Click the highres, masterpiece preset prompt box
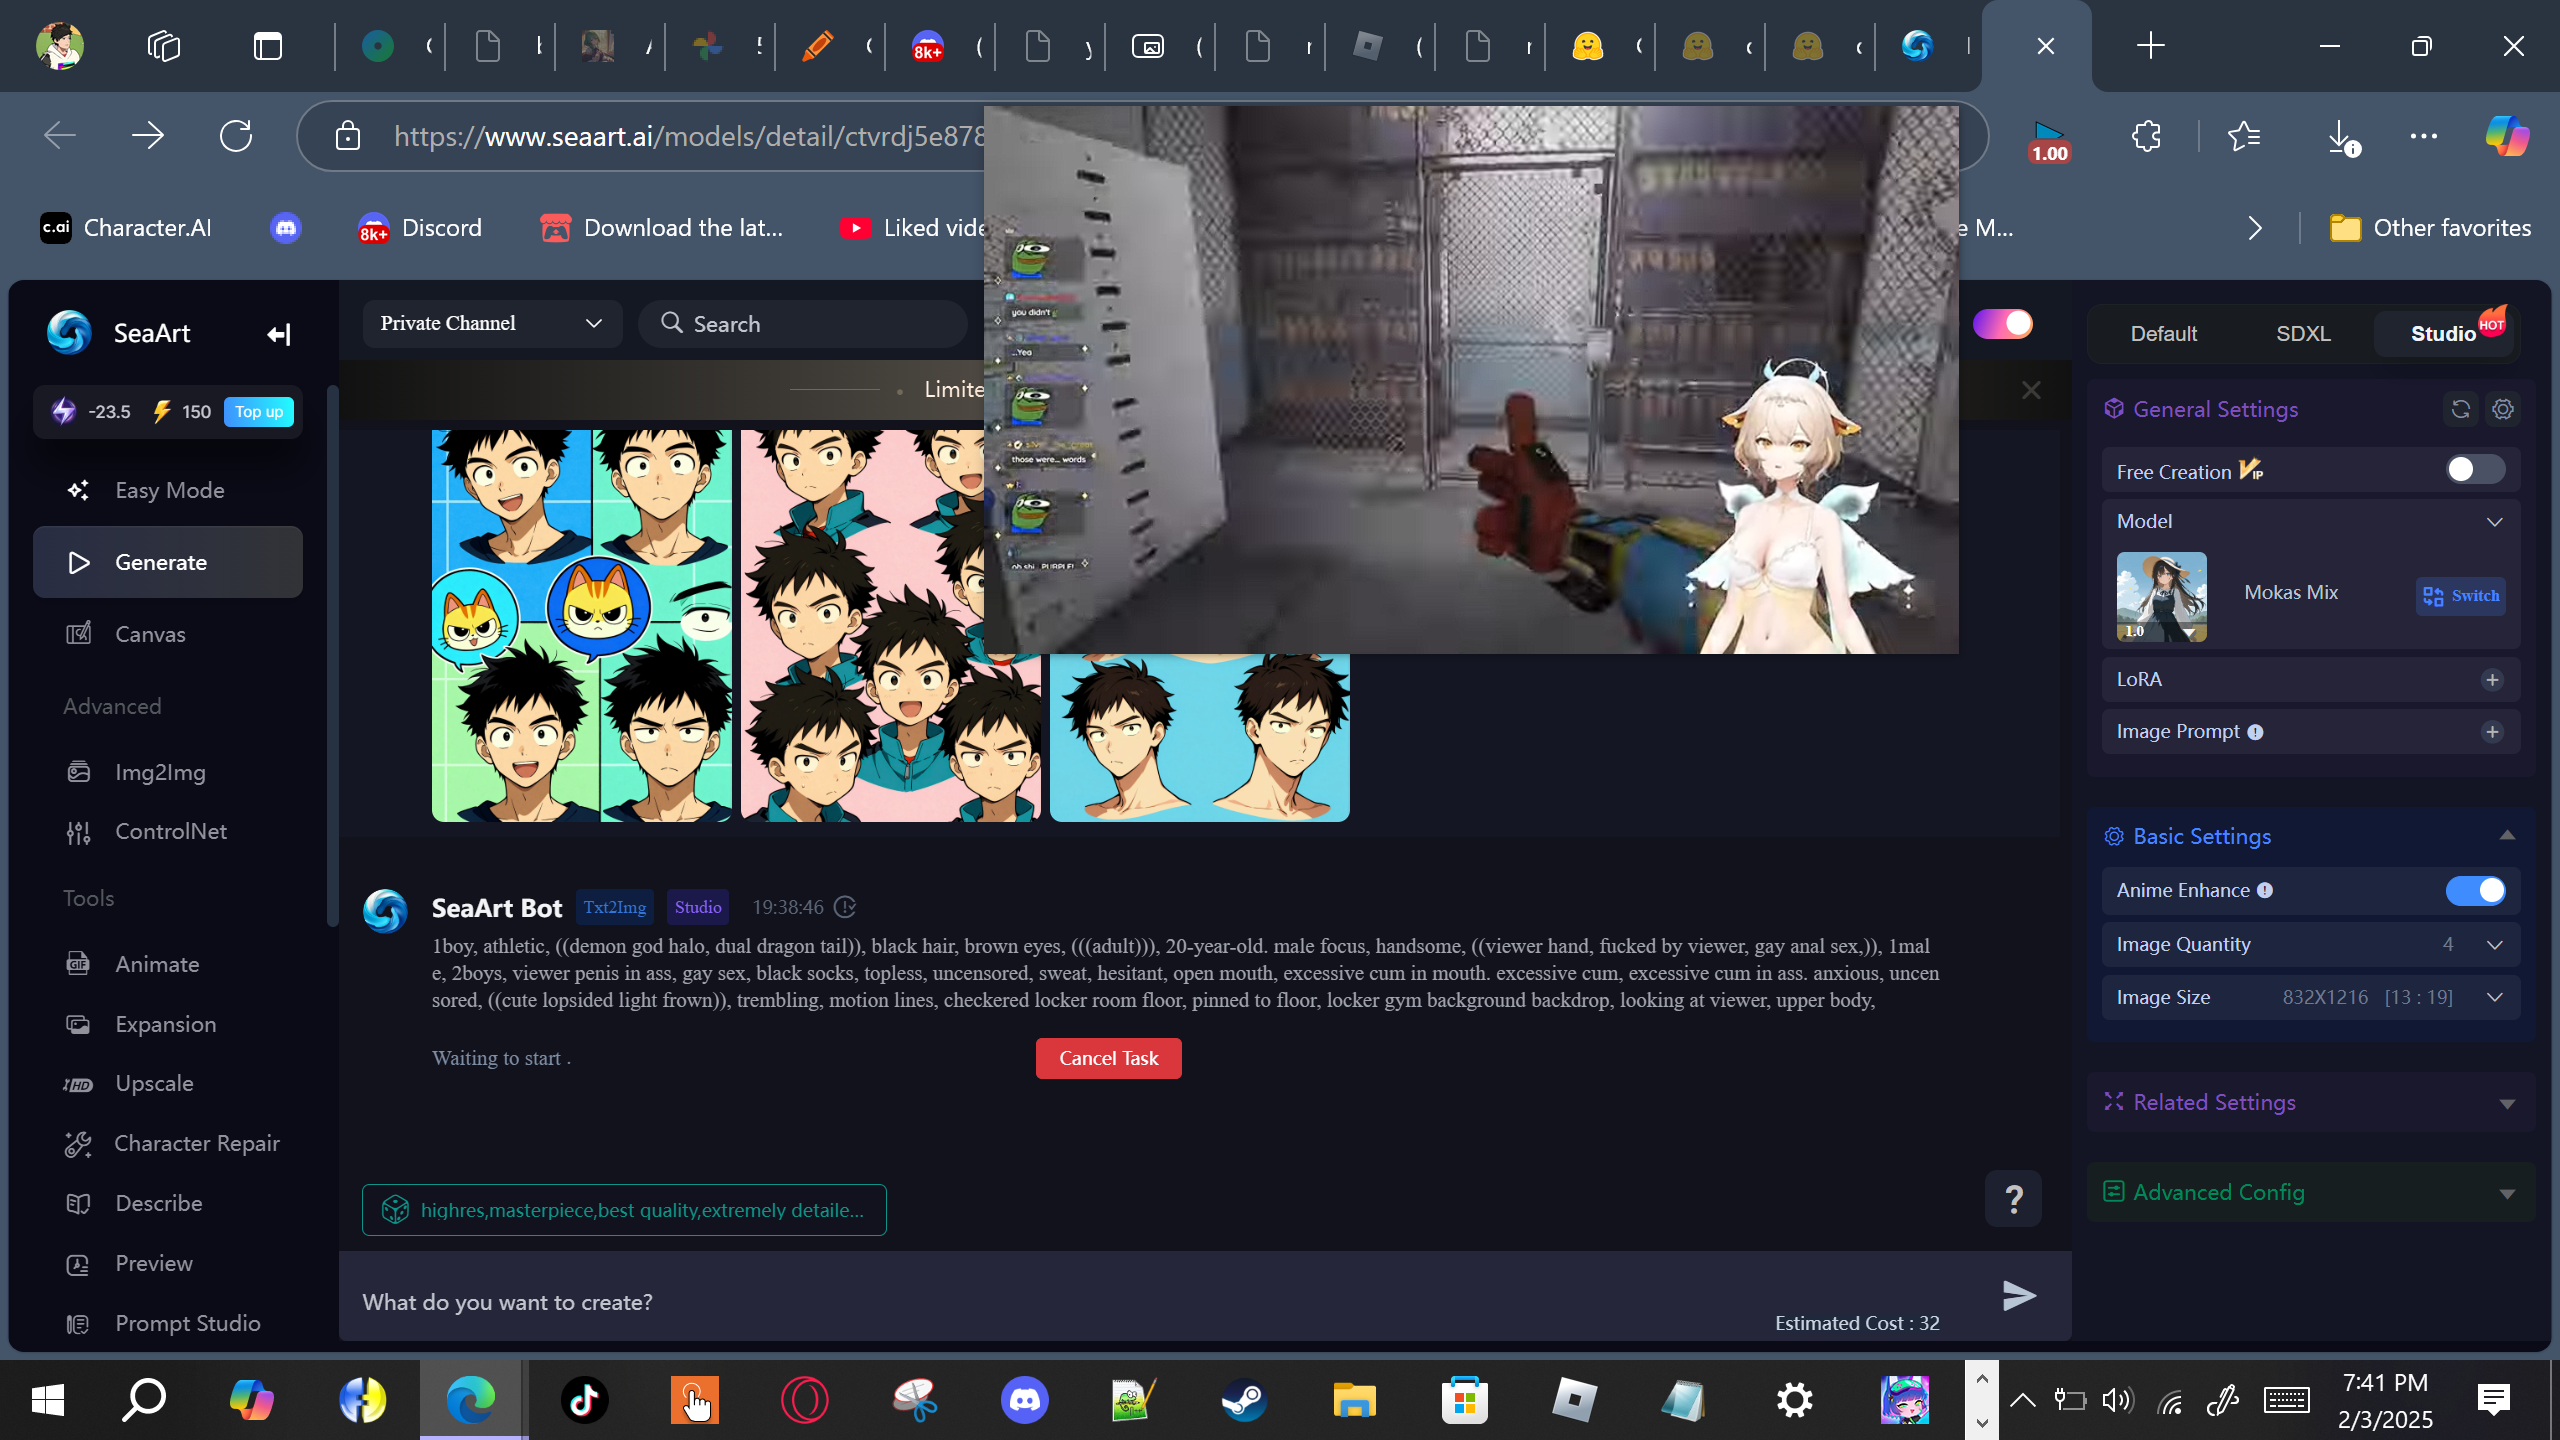This screenshot has height=1440, width=2560. tap(624, 1210)
